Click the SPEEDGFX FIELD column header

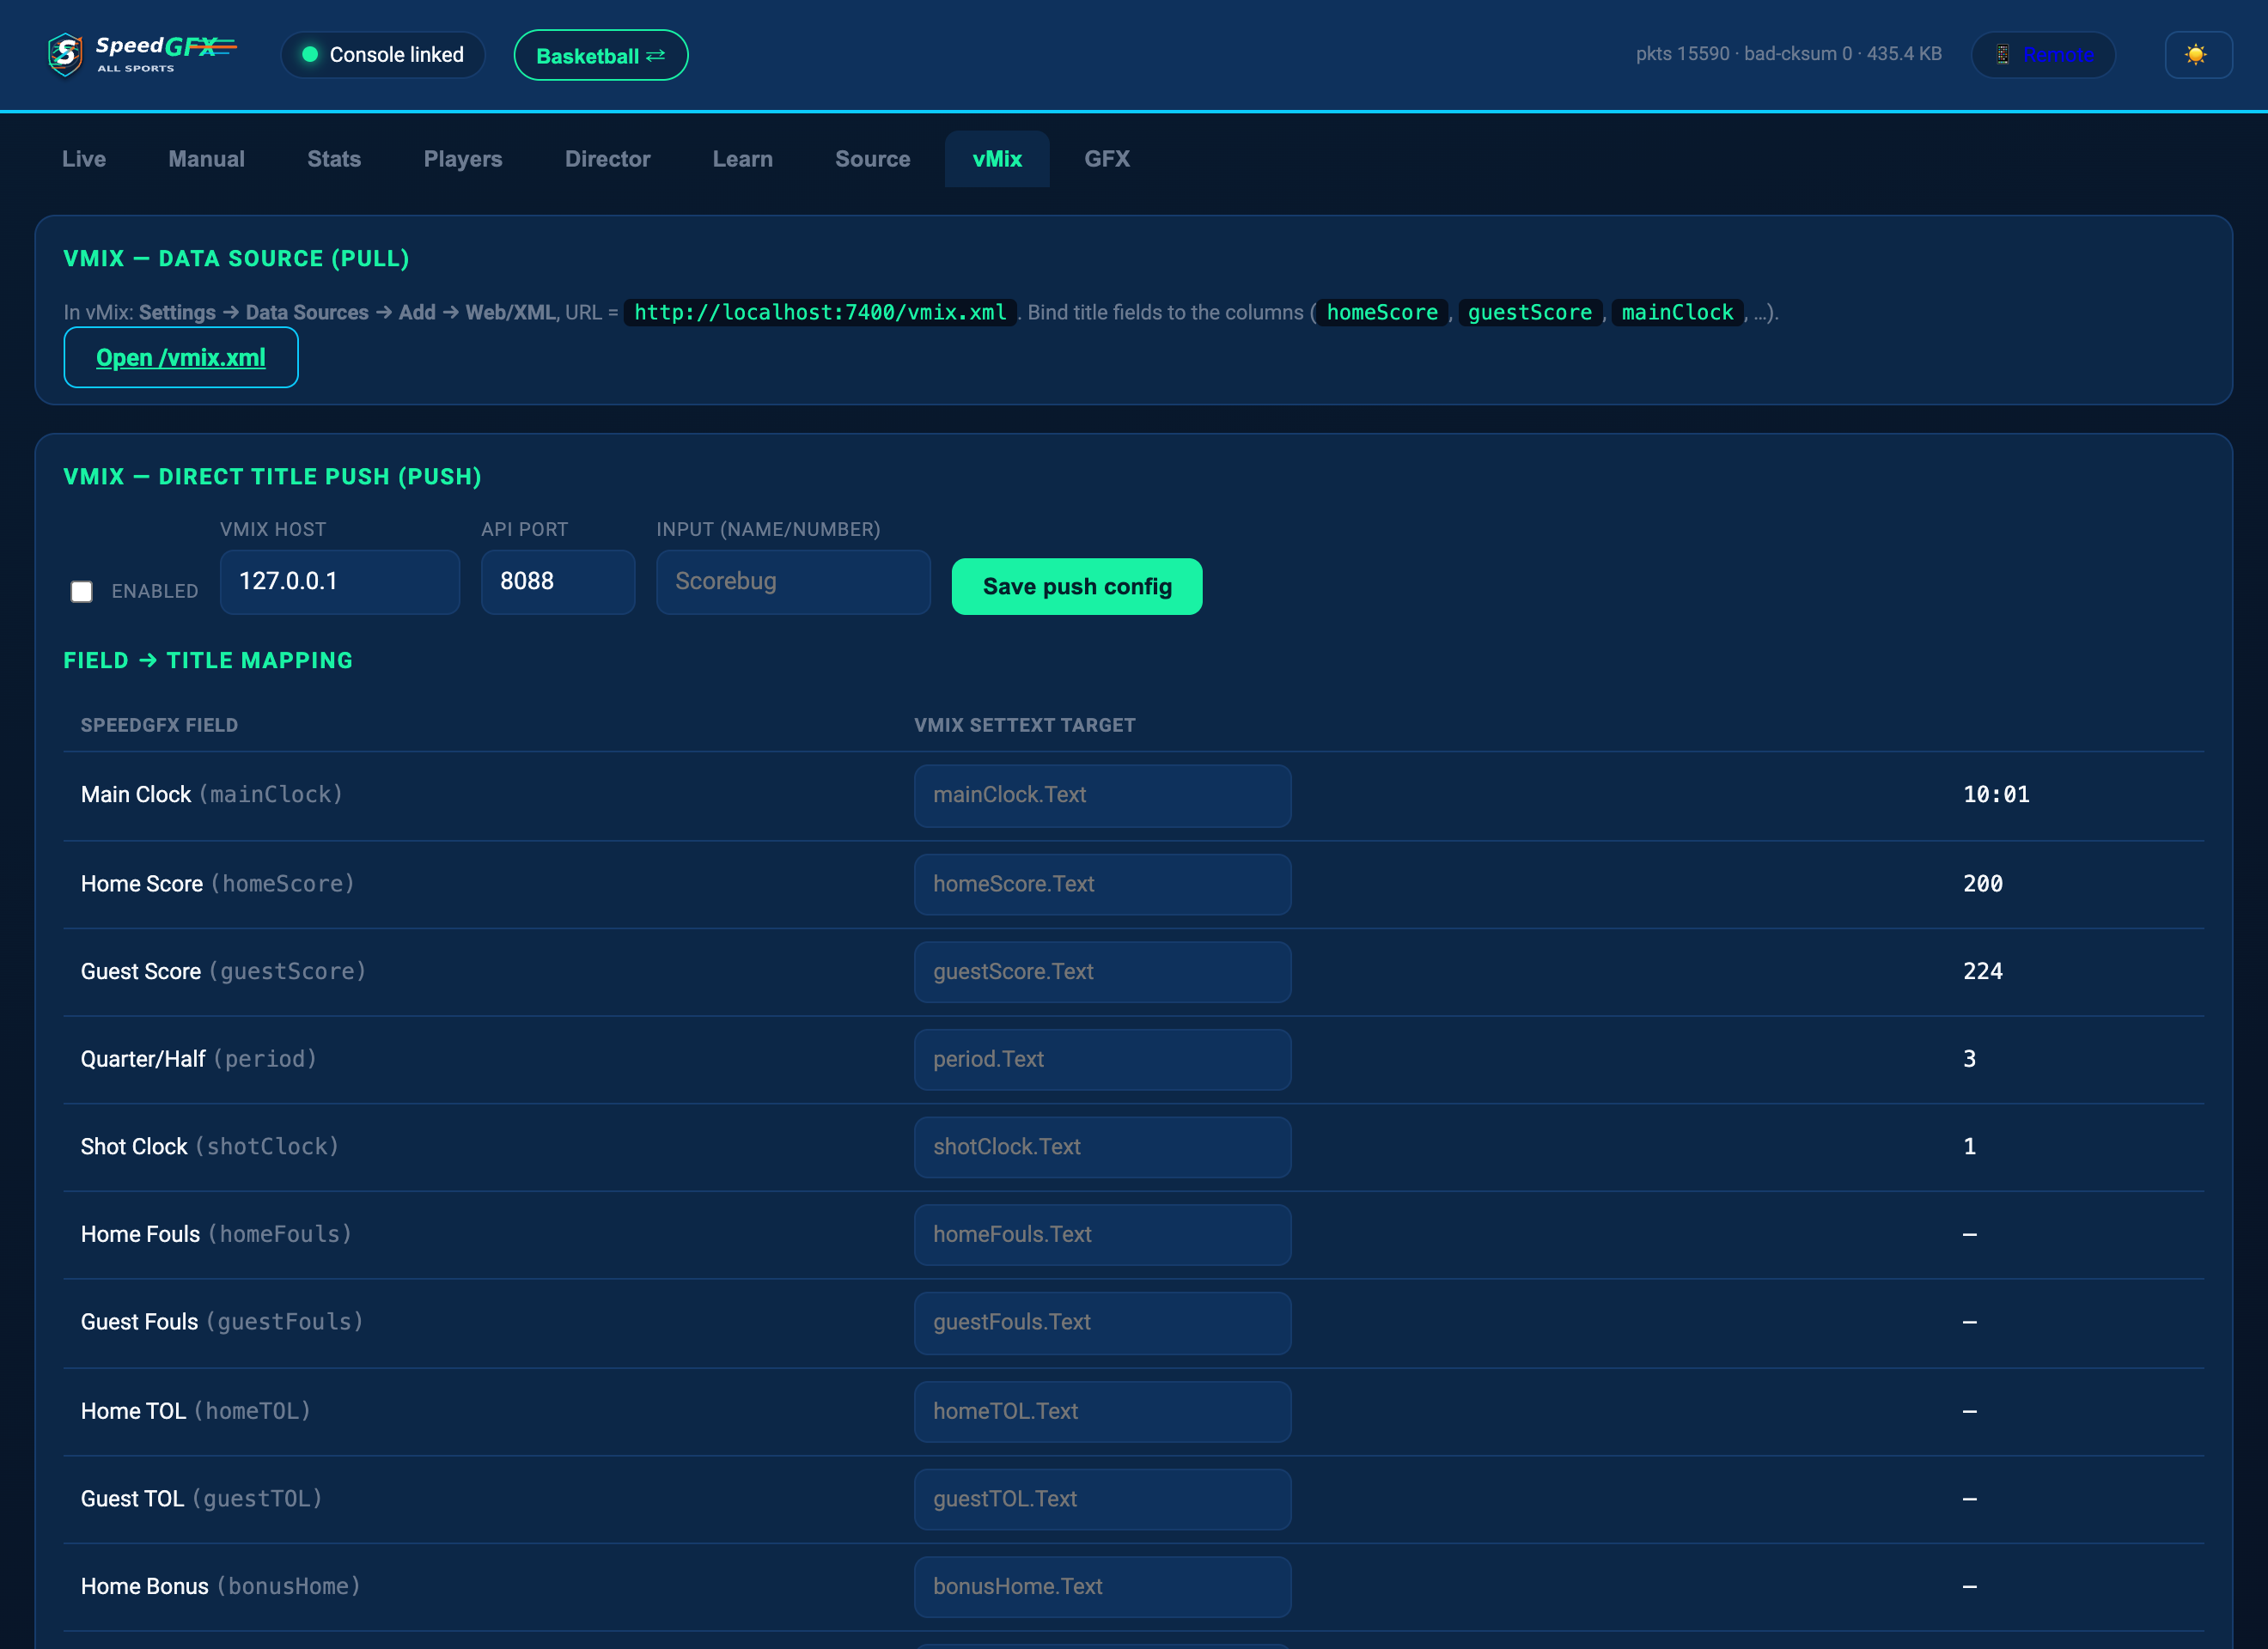pos(159,725)
